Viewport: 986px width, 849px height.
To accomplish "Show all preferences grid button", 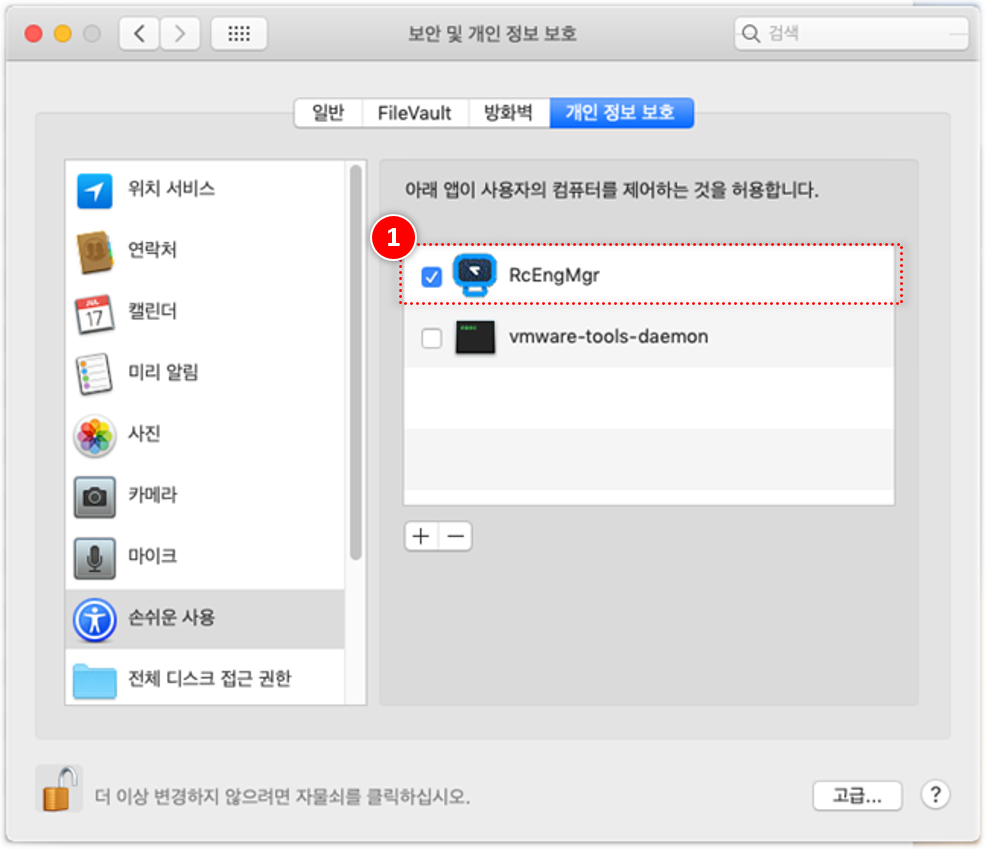I will 238,34.
